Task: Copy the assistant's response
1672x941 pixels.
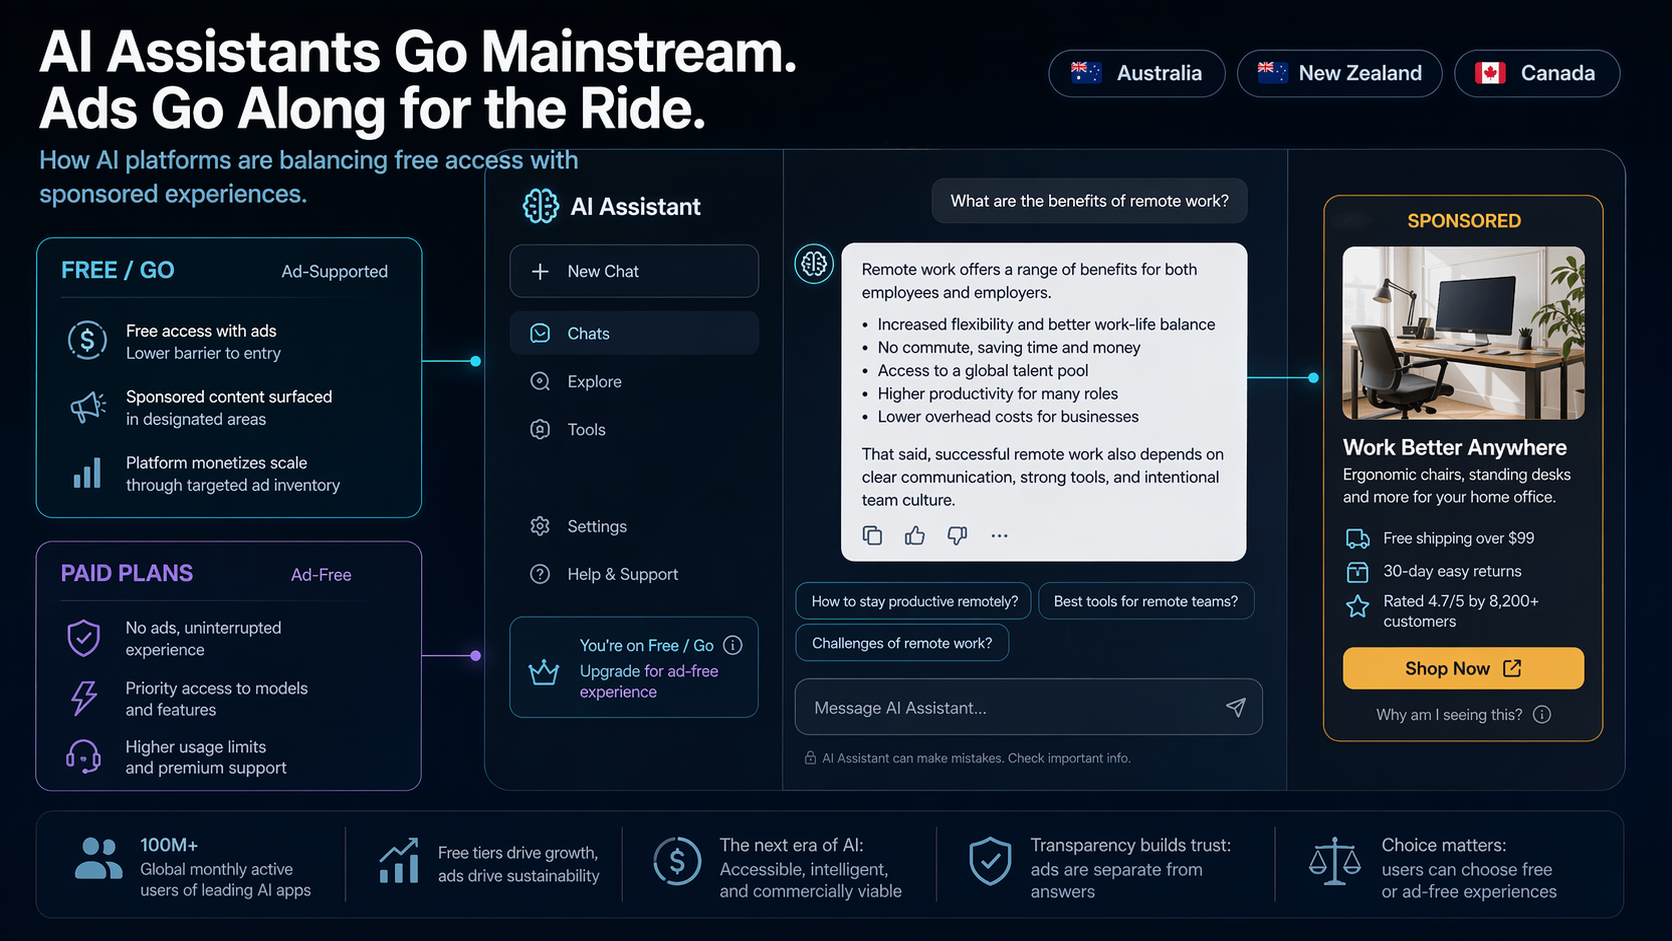Action: (x=872, y=536)
